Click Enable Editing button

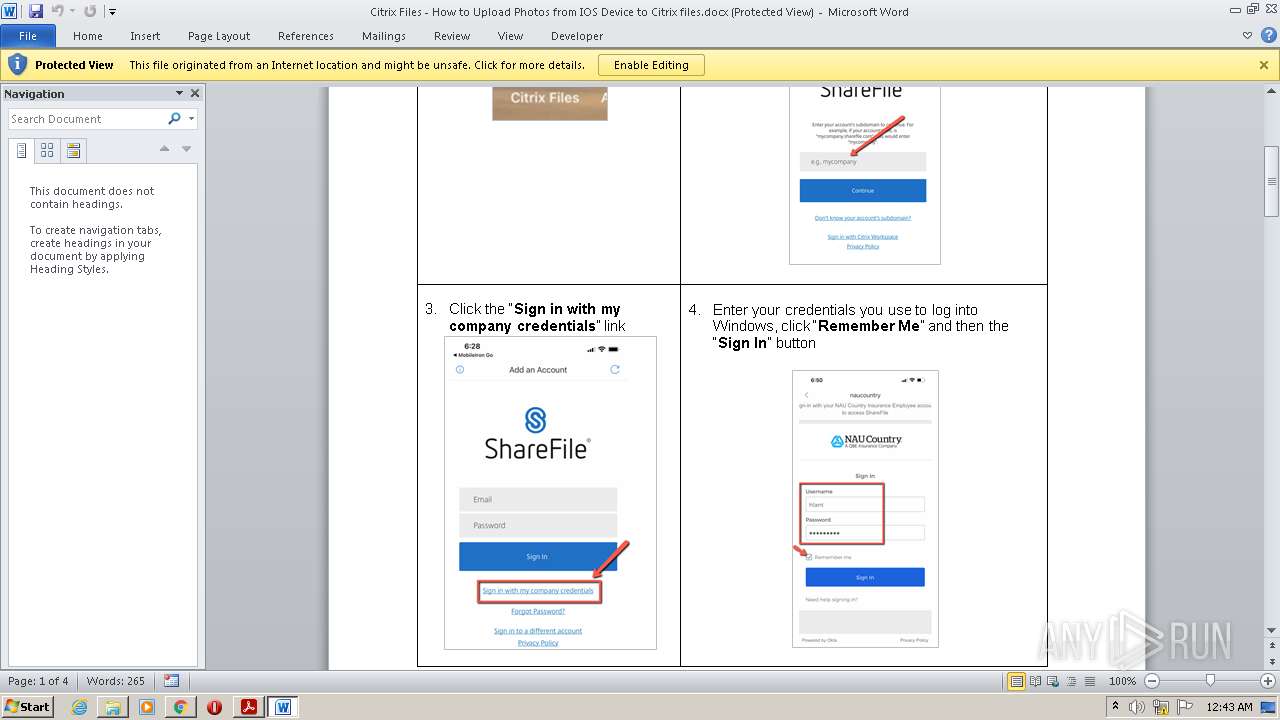[651, 65]
